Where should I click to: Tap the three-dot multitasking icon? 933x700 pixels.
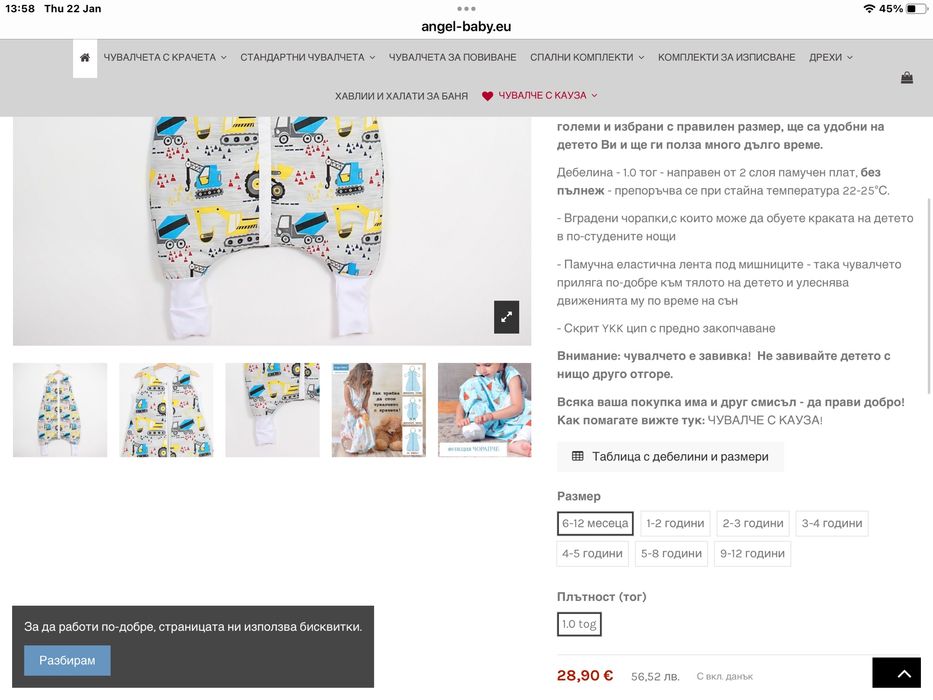coord(466,9)
